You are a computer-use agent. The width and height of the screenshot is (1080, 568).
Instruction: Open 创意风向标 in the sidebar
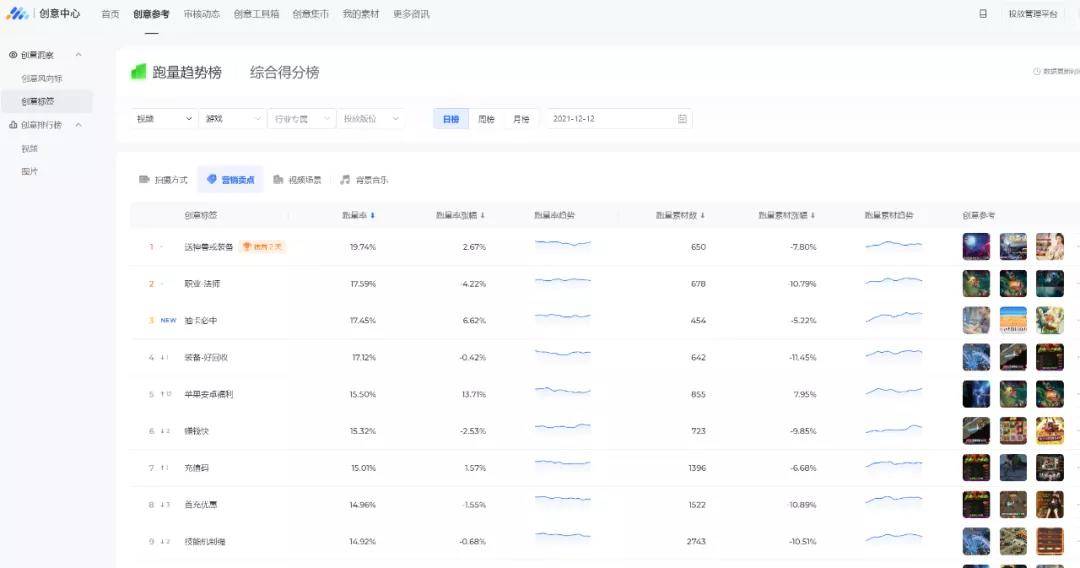pos(42,78)
